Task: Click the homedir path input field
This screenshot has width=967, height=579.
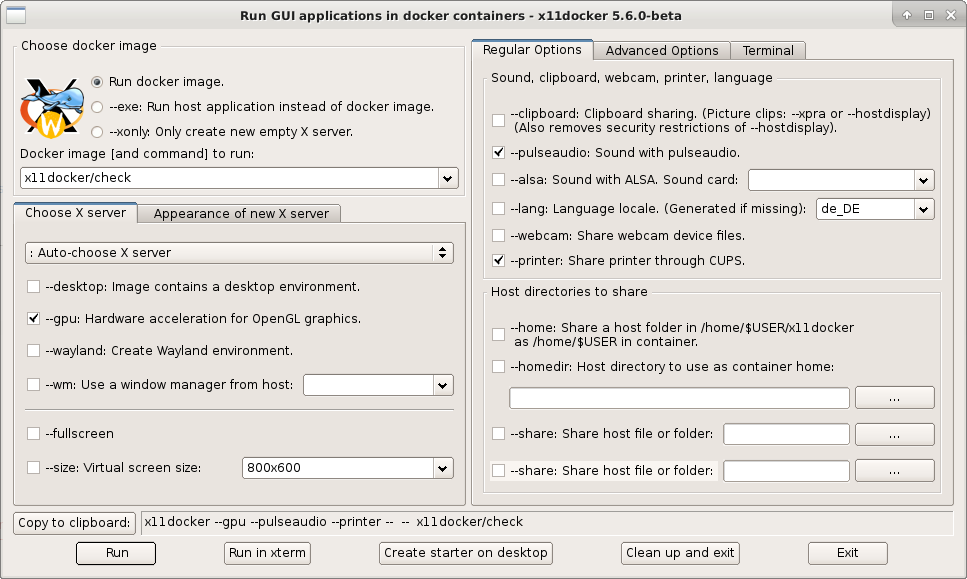Action: pos(679,398)
